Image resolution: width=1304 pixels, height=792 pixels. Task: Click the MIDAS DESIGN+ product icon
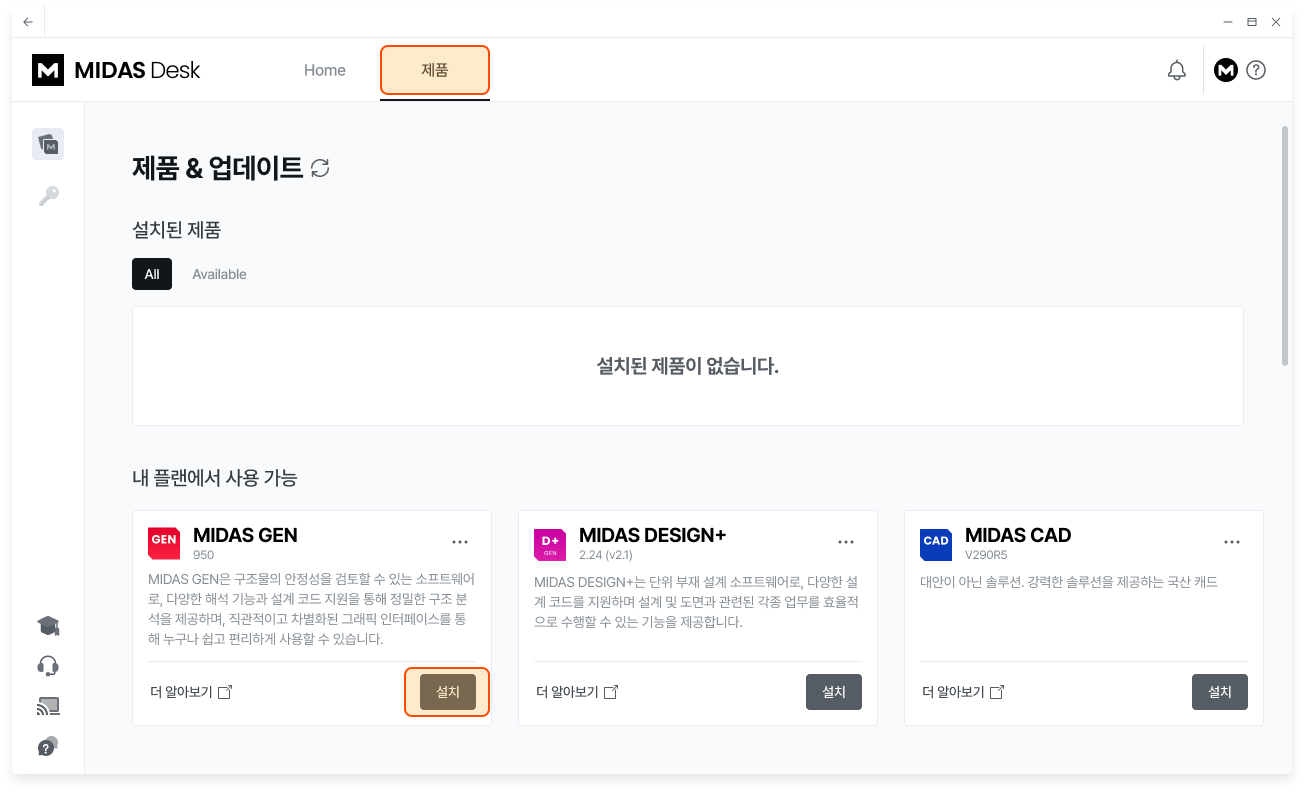(550, 544)
